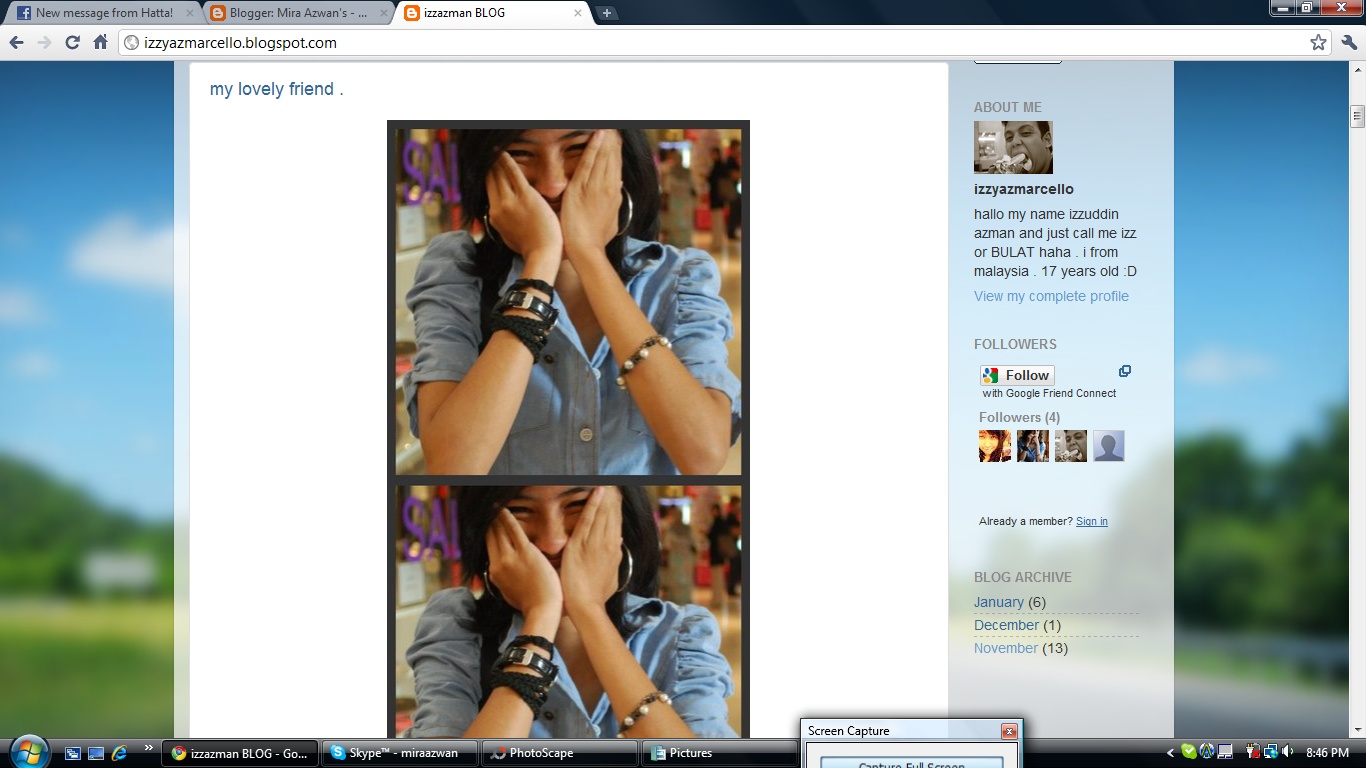
Task: Click the About Me profile photo
Action: [1013, 148]
